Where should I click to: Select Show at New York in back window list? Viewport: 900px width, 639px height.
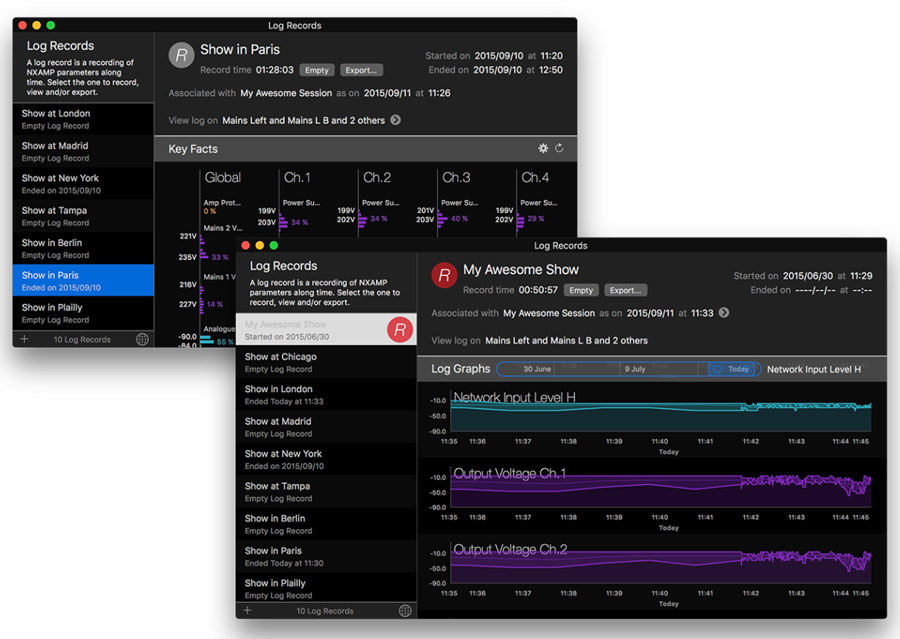pos(83,184)
